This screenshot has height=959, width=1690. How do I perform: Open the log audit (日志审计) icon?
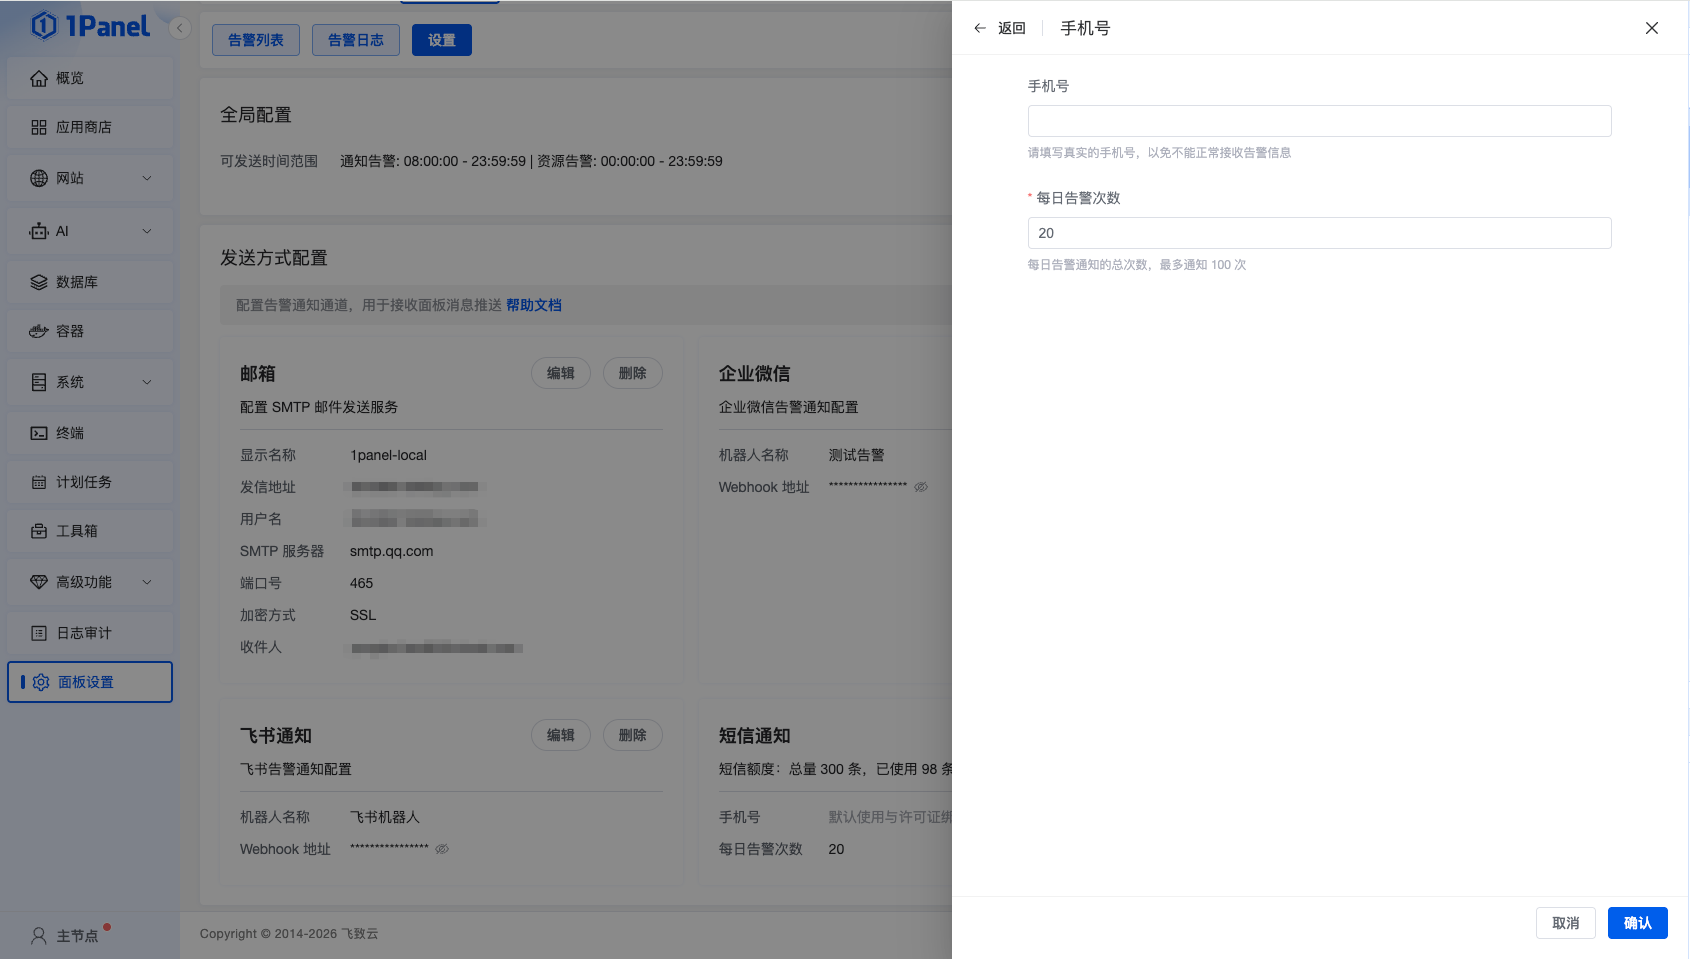[x=39, y=633]
